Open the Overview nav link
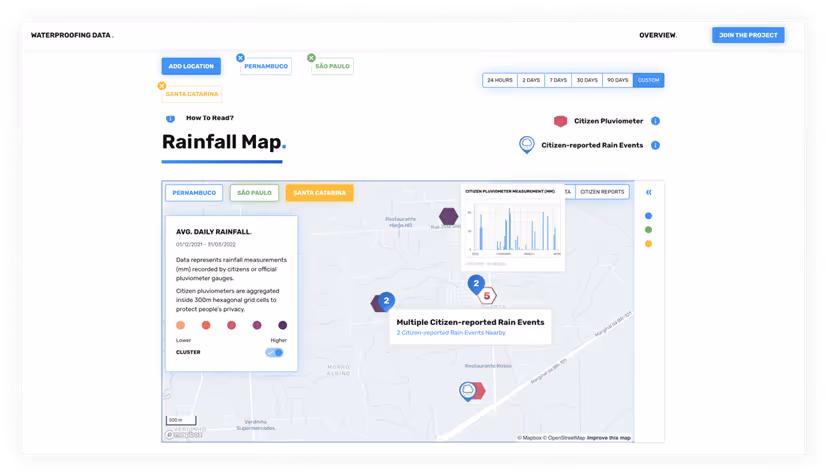Viewport: 826px width, 476px height. 658,35
